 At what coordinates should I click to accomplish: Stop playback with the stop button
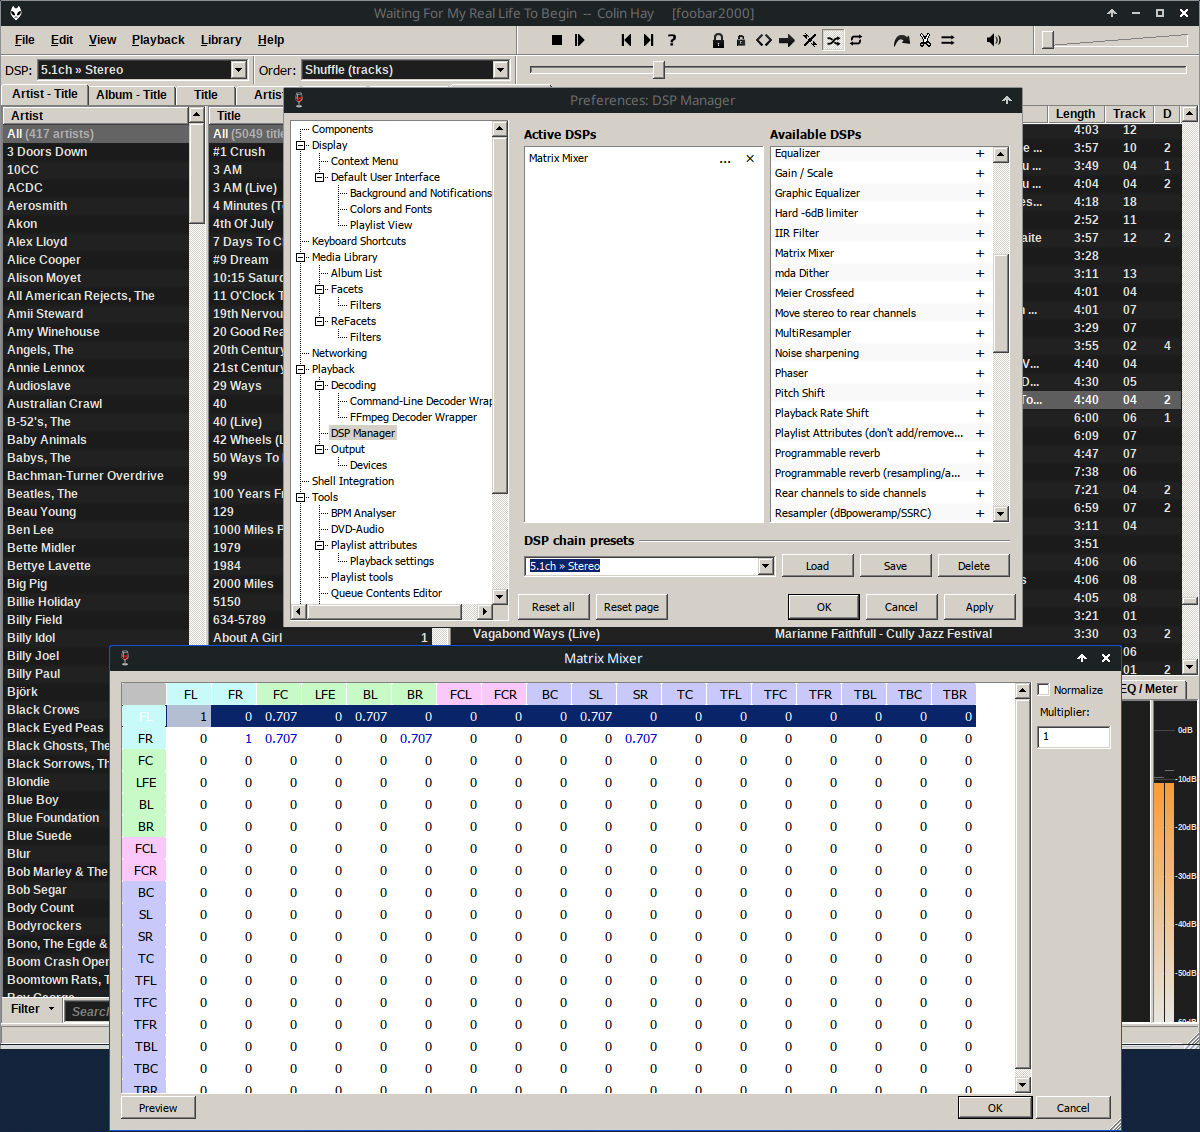click(557, 40)
